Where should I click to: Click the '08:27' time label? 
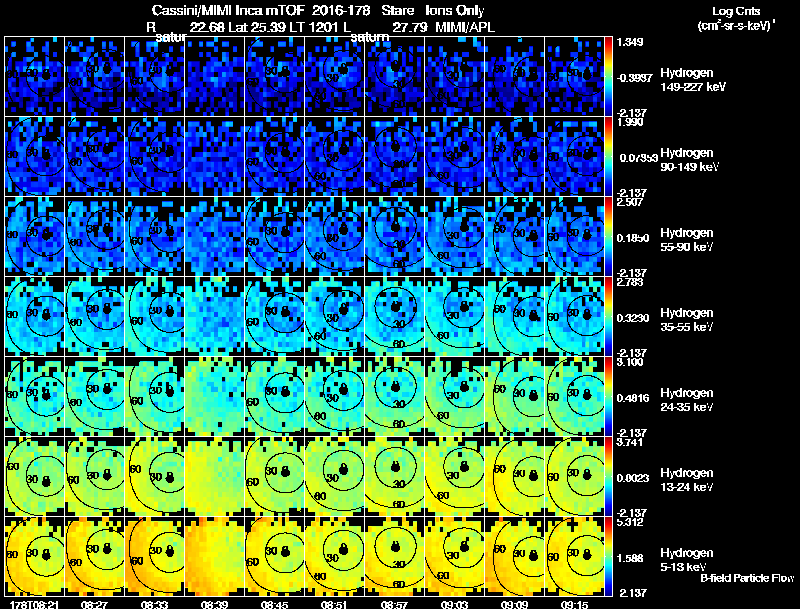point(95,604)
